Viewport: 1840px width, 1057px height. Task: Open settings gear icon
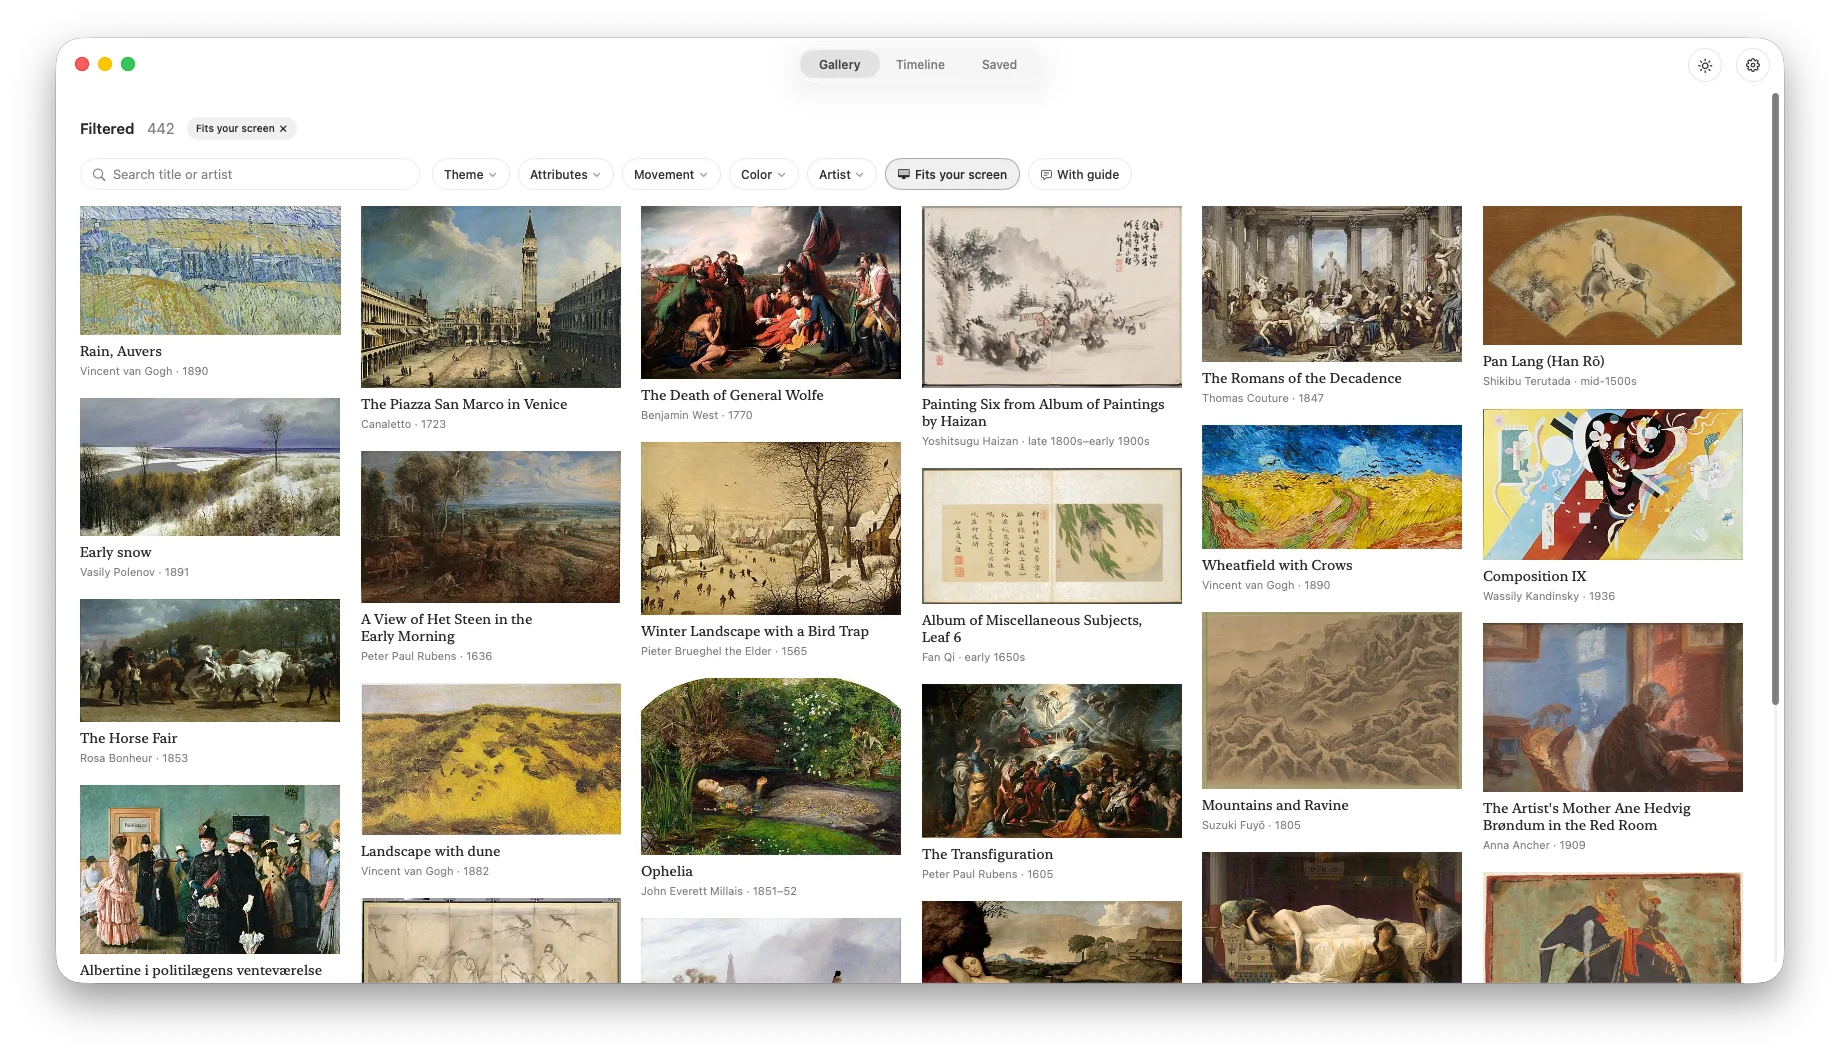tap(1753, 65)
